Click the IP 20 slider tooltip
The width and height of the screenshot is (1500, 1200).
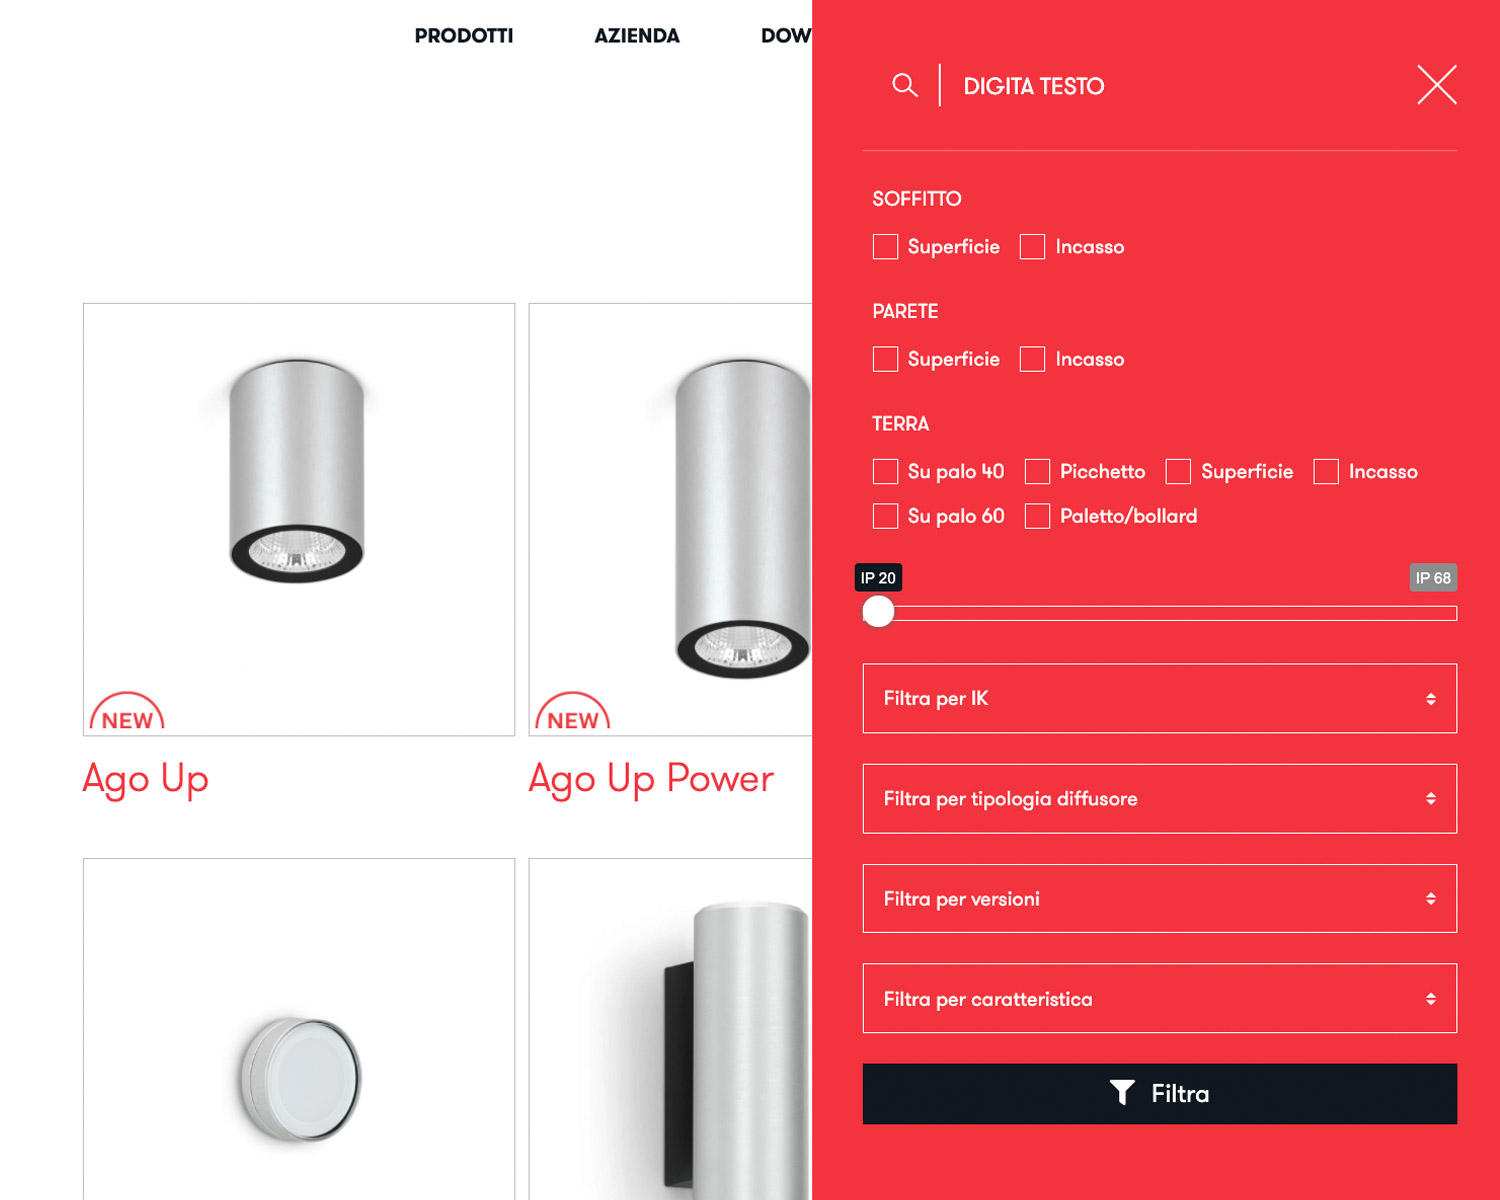(878, 578)
